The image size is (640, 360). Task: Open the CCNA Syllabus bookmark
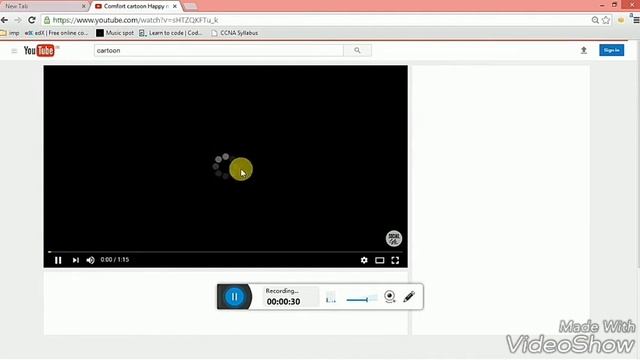pos(235,33)
